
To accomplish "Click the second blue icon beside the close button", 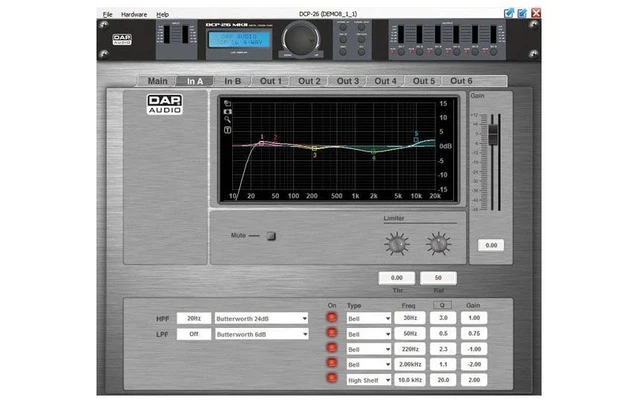I will 522,13.
